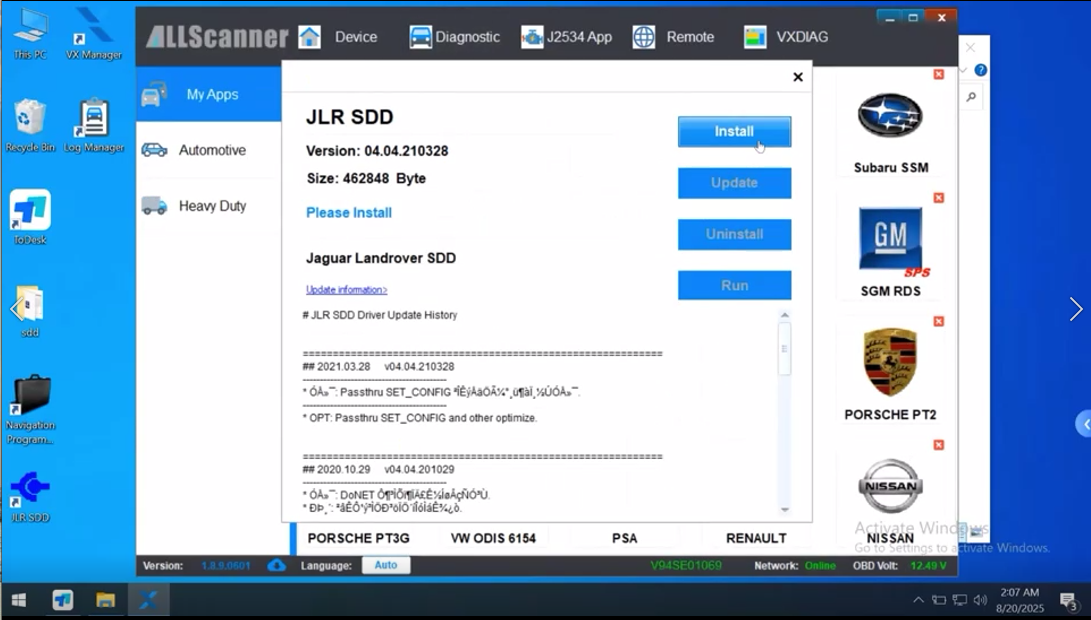Screen dimensions: 1091x620
Task: Open the Windows Start menu
Action: point(19,601)
